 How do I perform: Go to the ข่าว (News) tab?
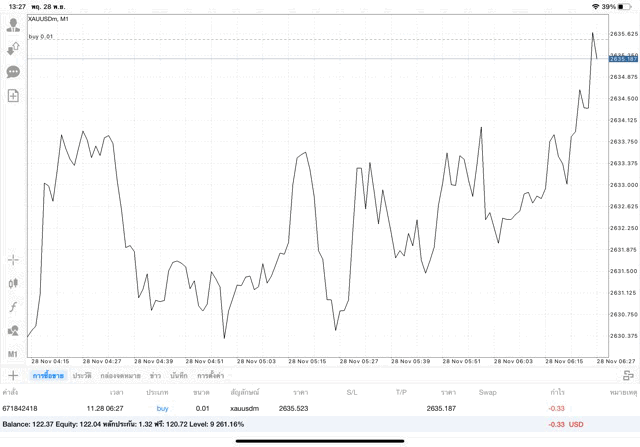coord(155,375)
